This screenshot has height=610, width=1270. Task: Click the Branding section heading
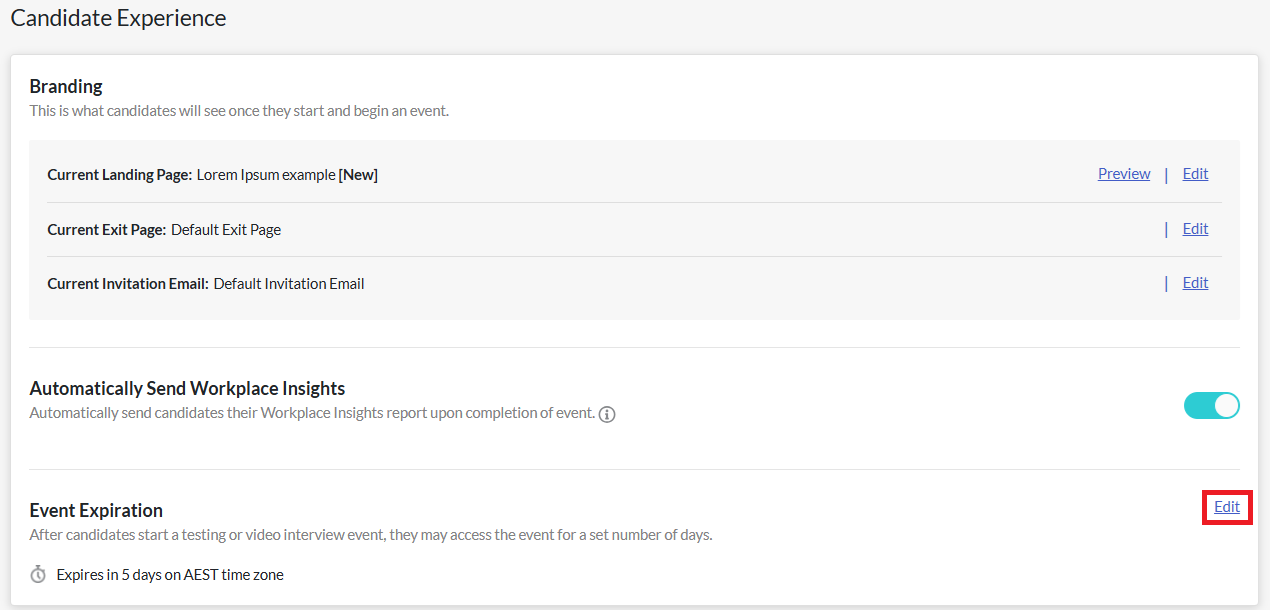click(66, 87)
